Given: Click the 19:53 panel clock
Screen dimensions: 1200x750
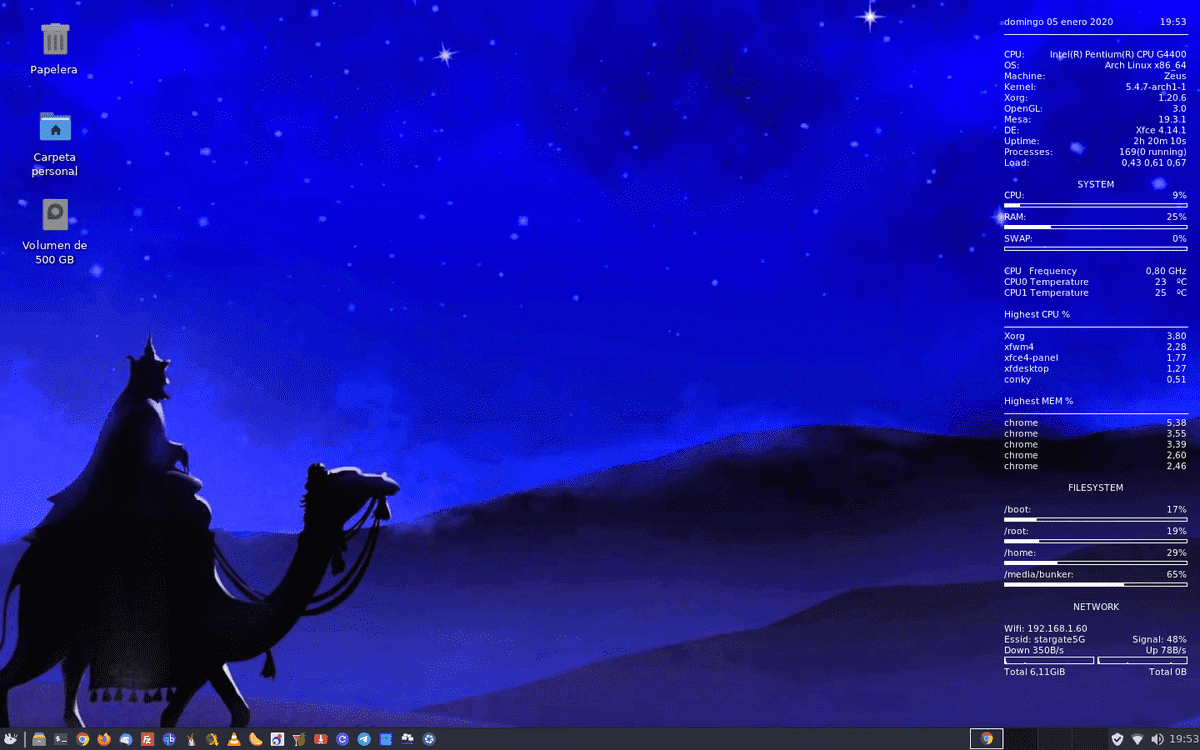Looking at the screenshot, I should click(x=1183, y=739).
